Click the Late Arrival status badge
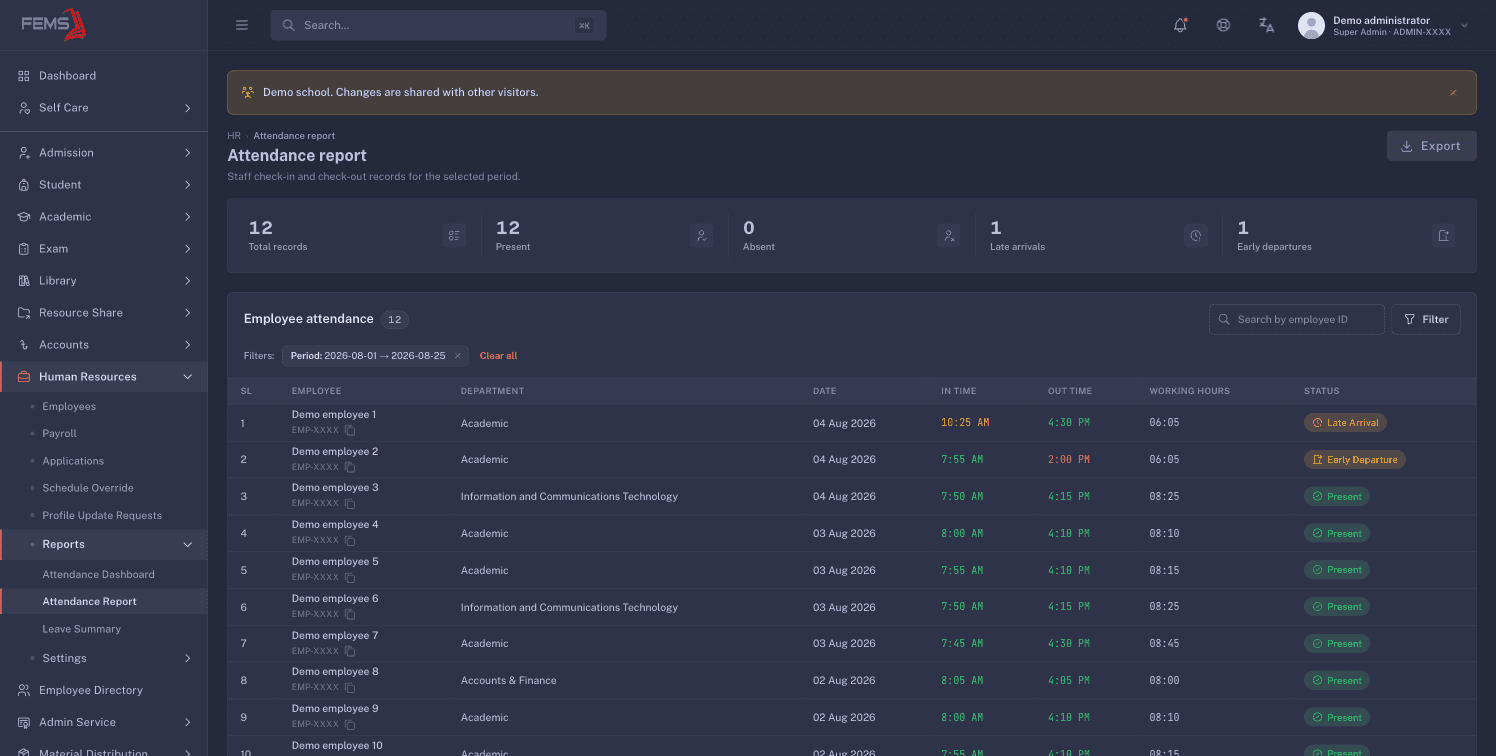 (1345, 423)
